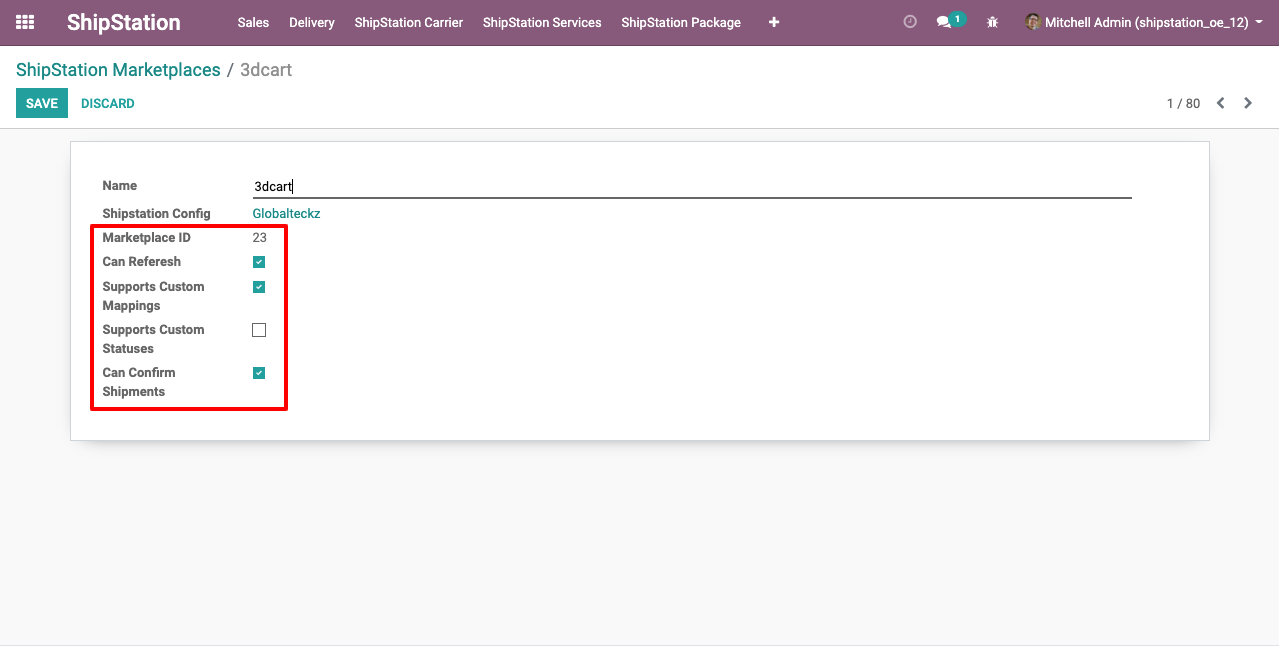Click the Shipstation Config label
Image resolution: width=1279 pixels, height=646 pixels.
click(x=156, y=214)
